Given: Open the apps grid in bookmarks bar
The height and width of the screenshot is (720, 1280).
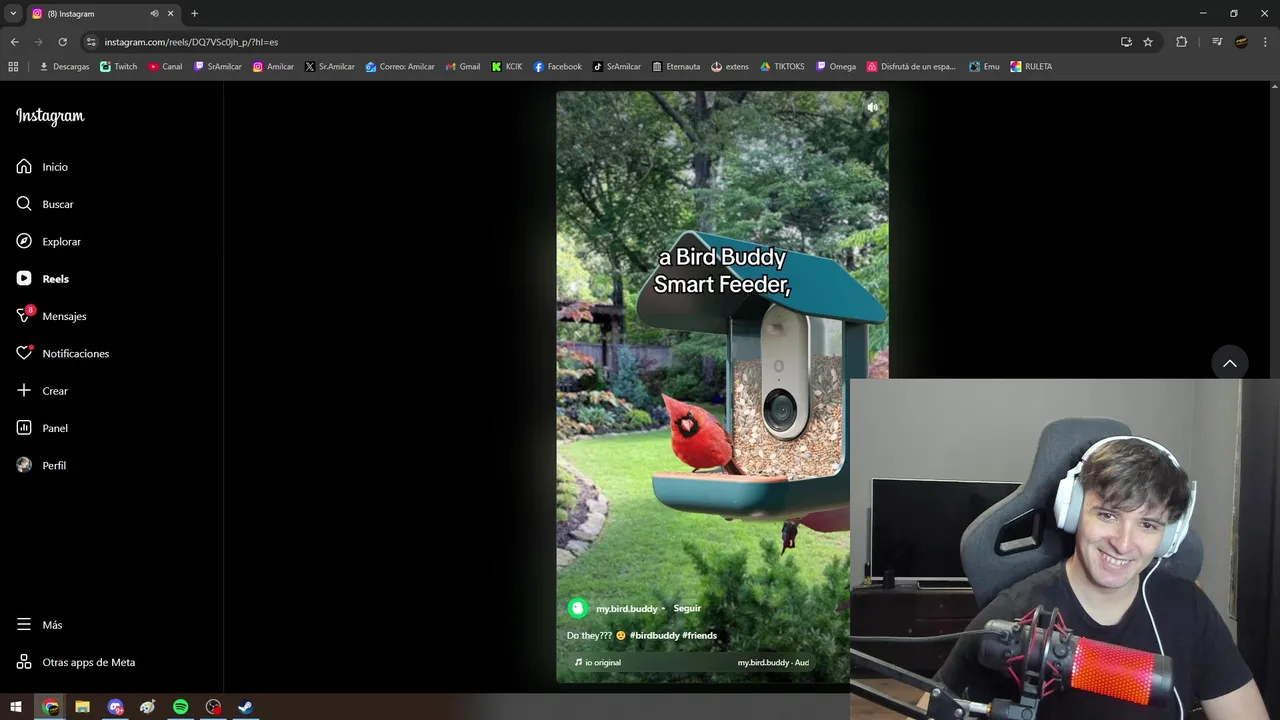Looking at the screenshot, I should [x=13, y=67].
